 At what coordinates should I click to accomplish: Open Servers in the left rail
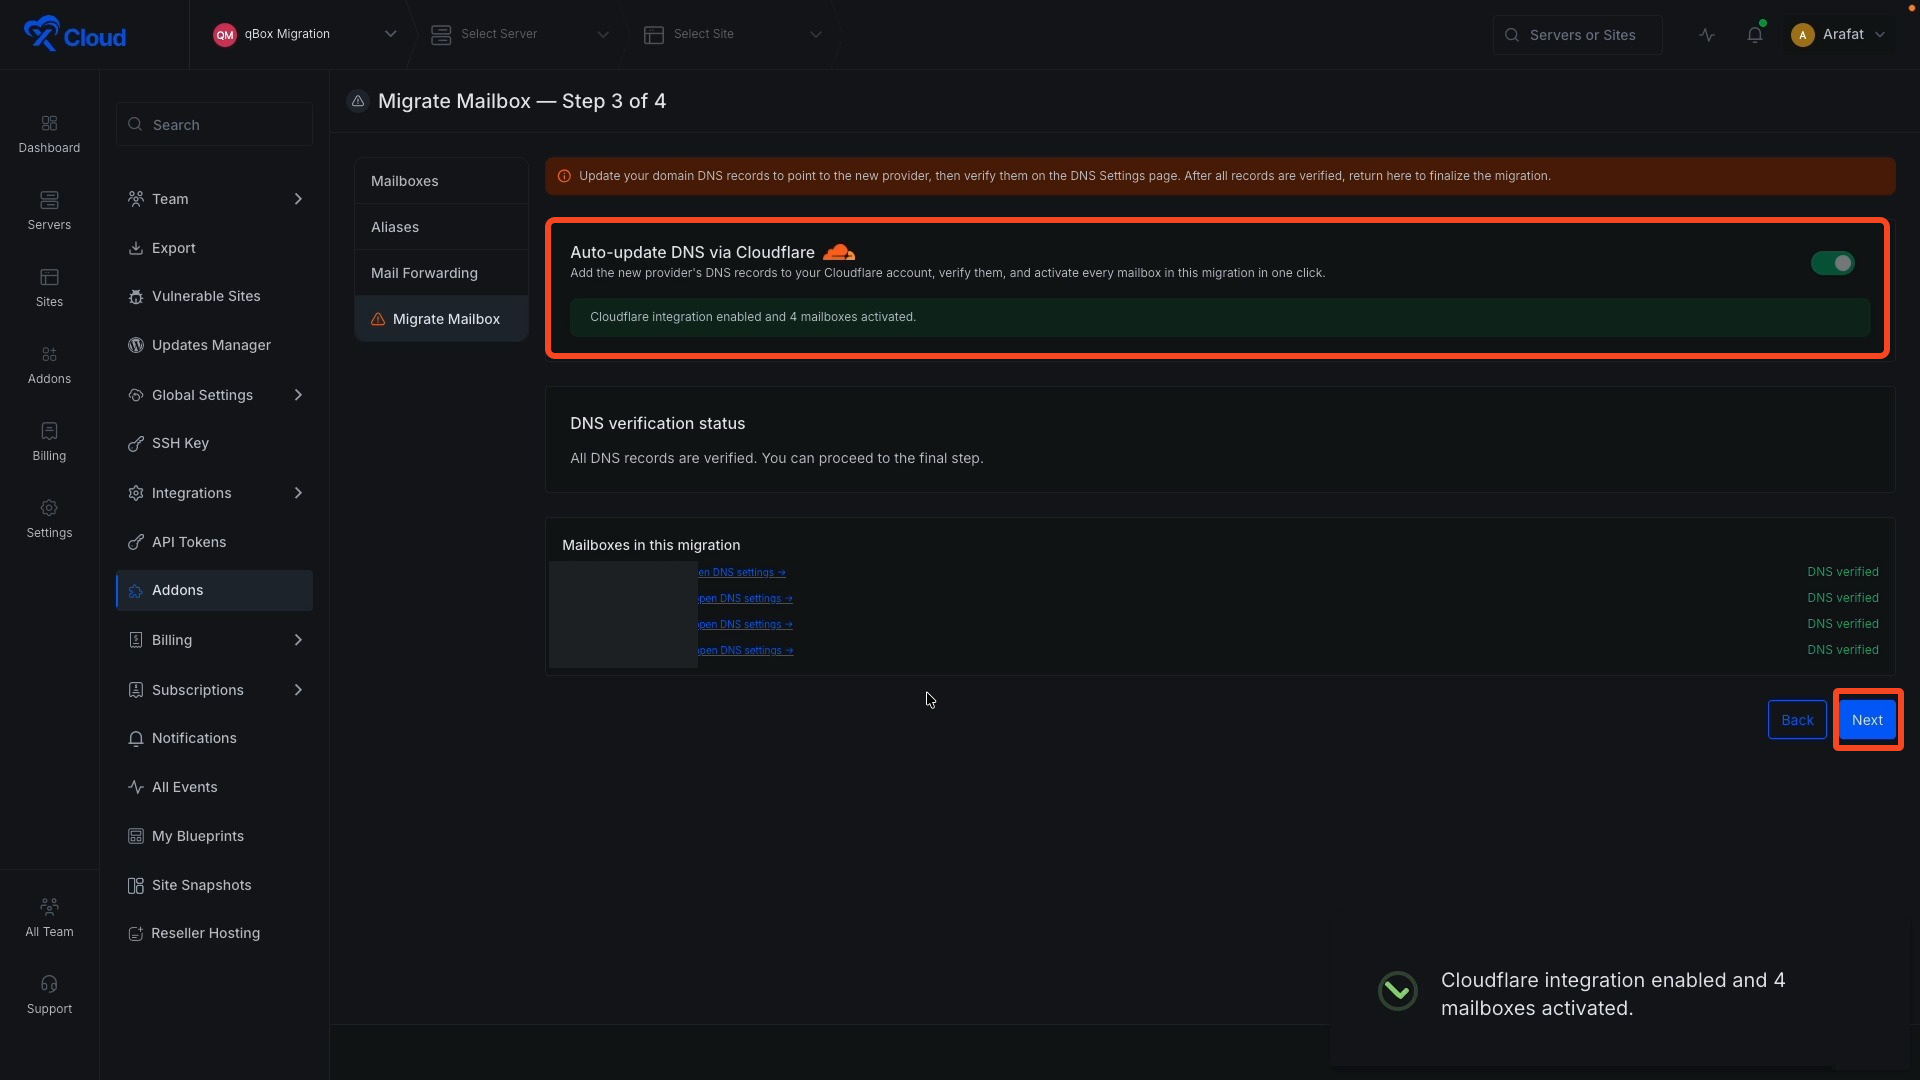point(49,211)
